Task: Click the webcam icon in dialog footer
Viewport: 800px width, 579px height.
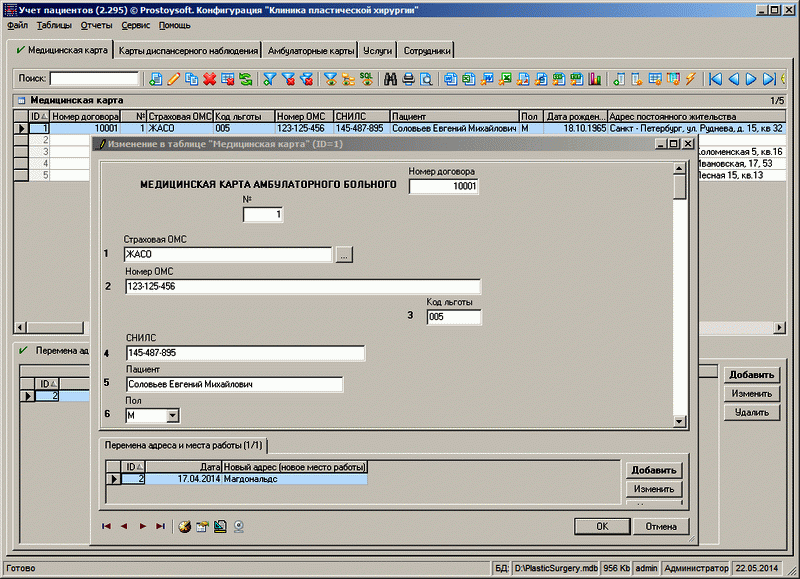Action: coord(239,525)
